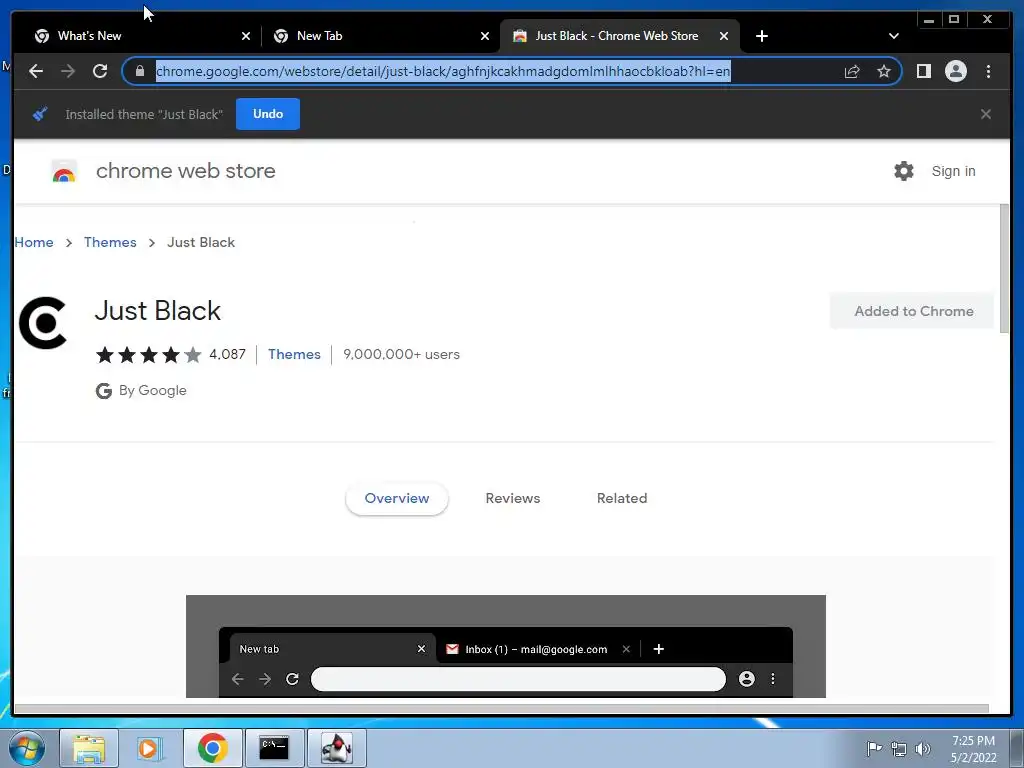Image resolution: width=1024 pixels, height=768 pixels.
Task: Share this page using the share icon
Action: coord(852,71)
